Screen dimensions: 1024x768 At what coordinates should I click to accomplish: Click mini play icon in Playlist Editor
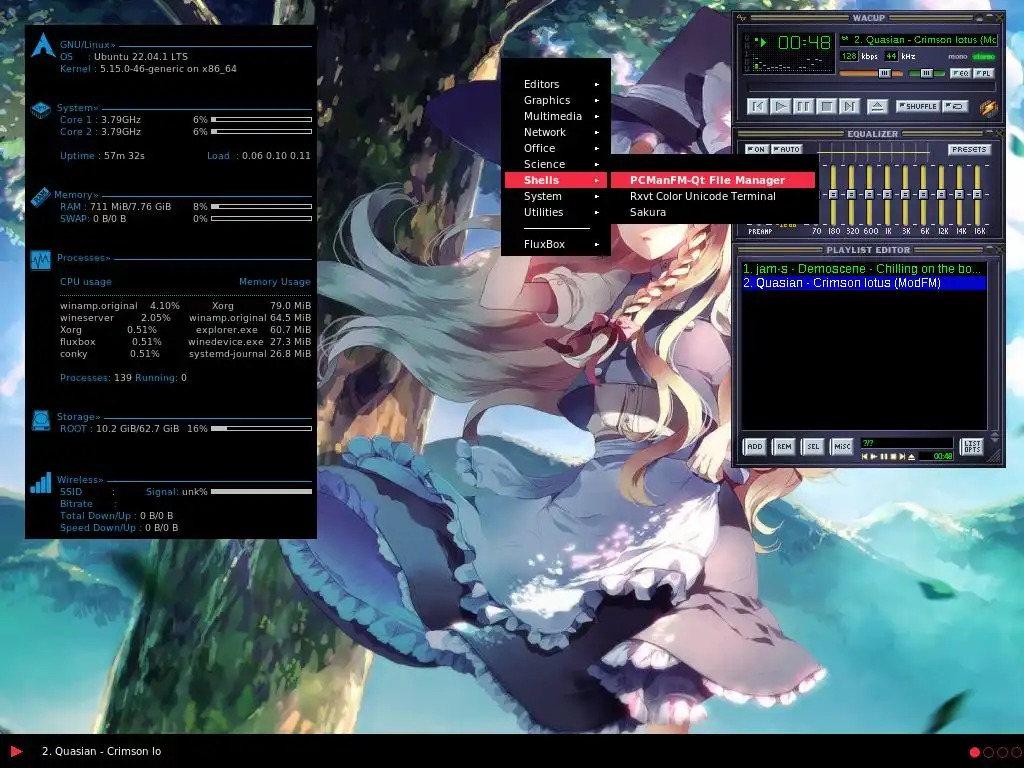pyautogui.click(x=874, y=456)
